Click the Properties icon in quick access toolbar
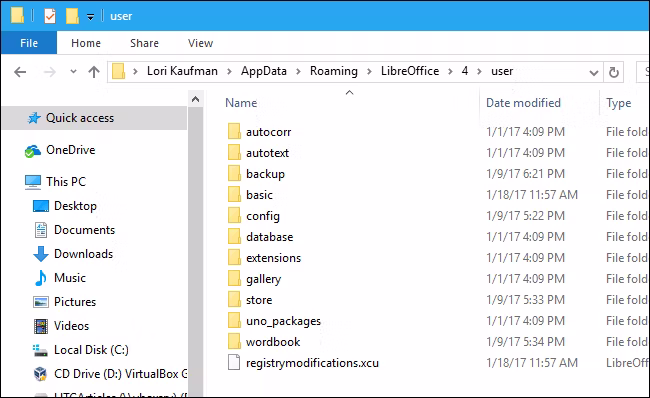650x398 pixels. pos(50,16)
